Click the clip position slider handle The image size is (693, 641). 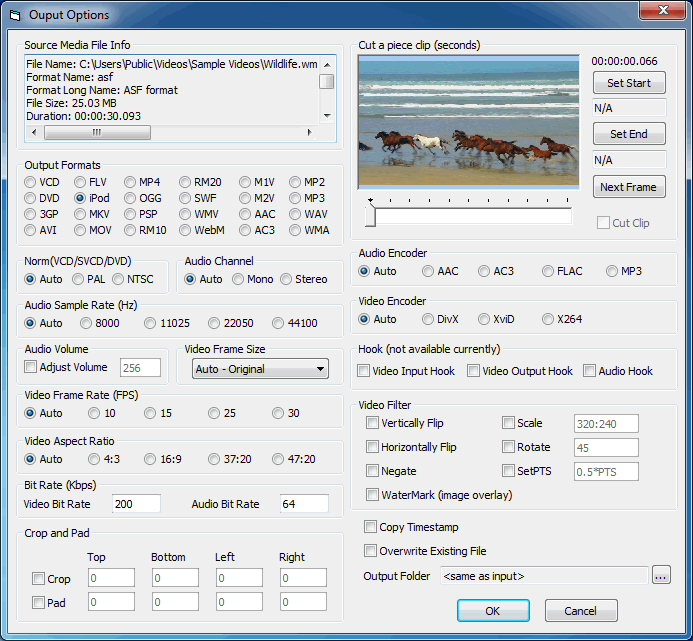[371, 214]
